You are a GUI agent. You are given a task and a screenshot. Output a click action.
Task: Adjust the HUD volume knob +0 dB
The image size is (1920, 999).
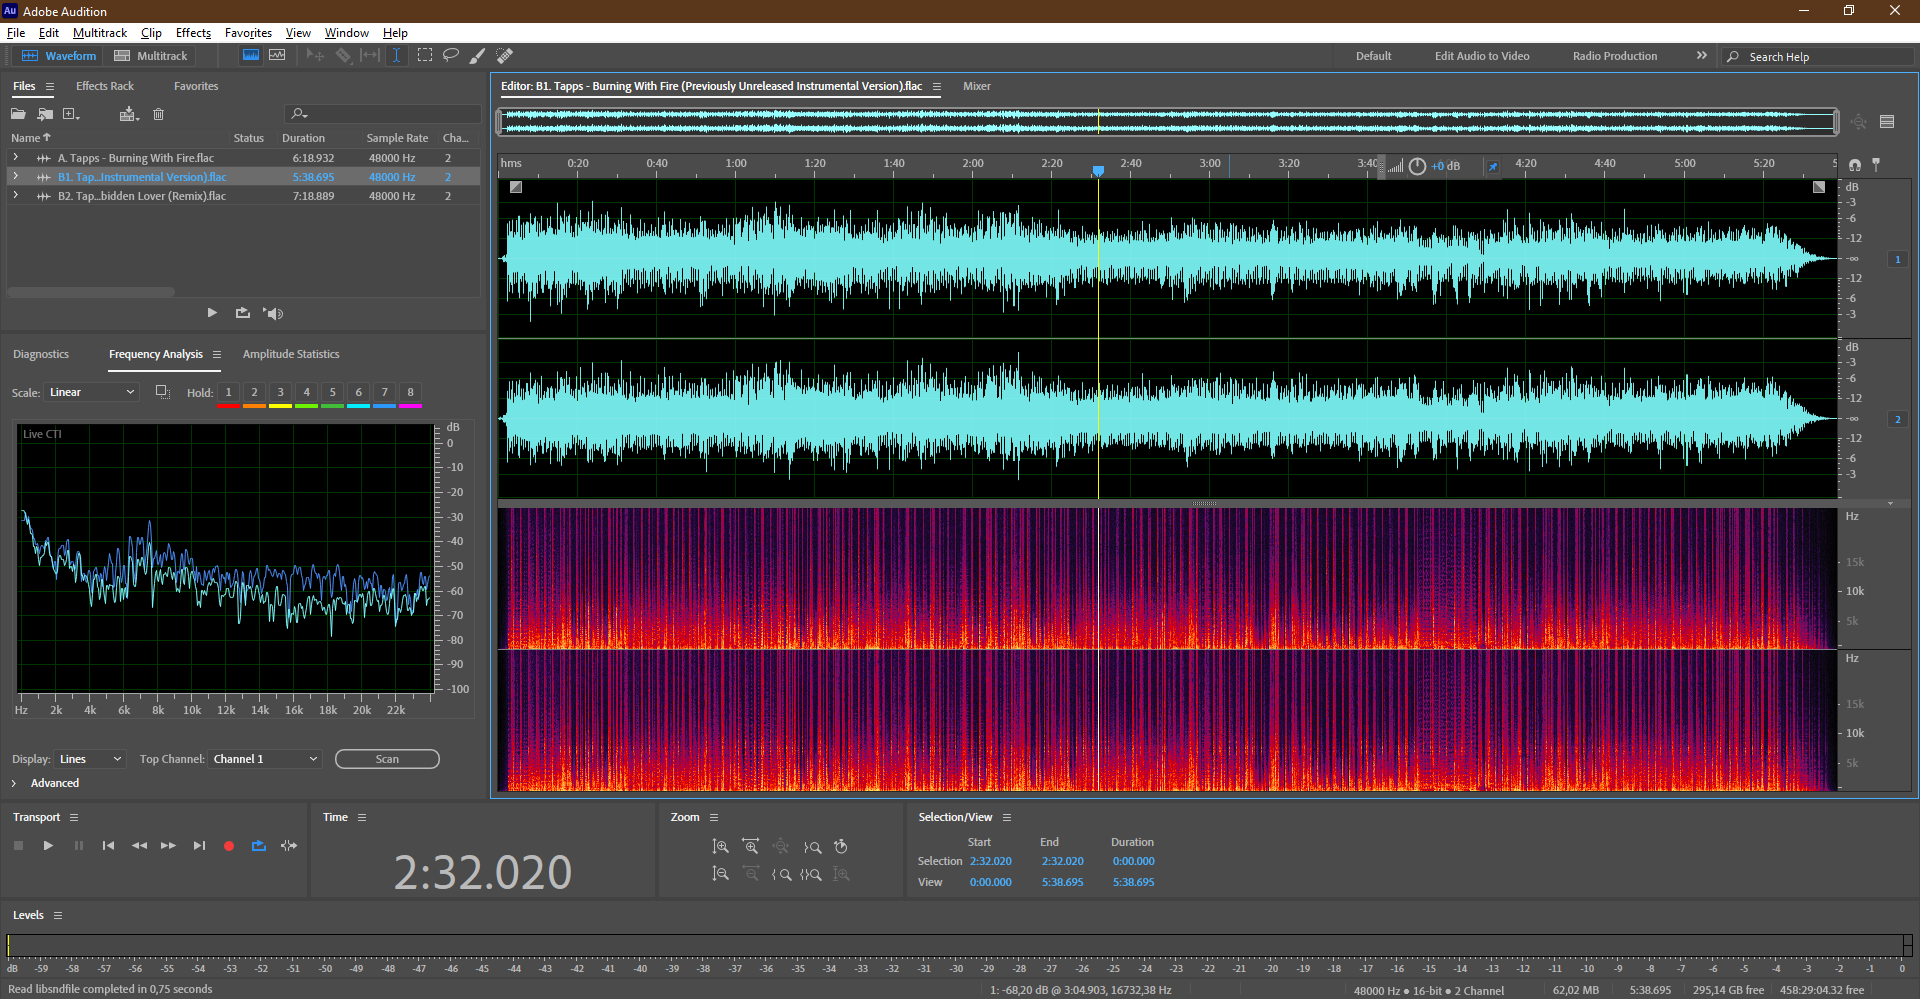(x=1417, y=166)
